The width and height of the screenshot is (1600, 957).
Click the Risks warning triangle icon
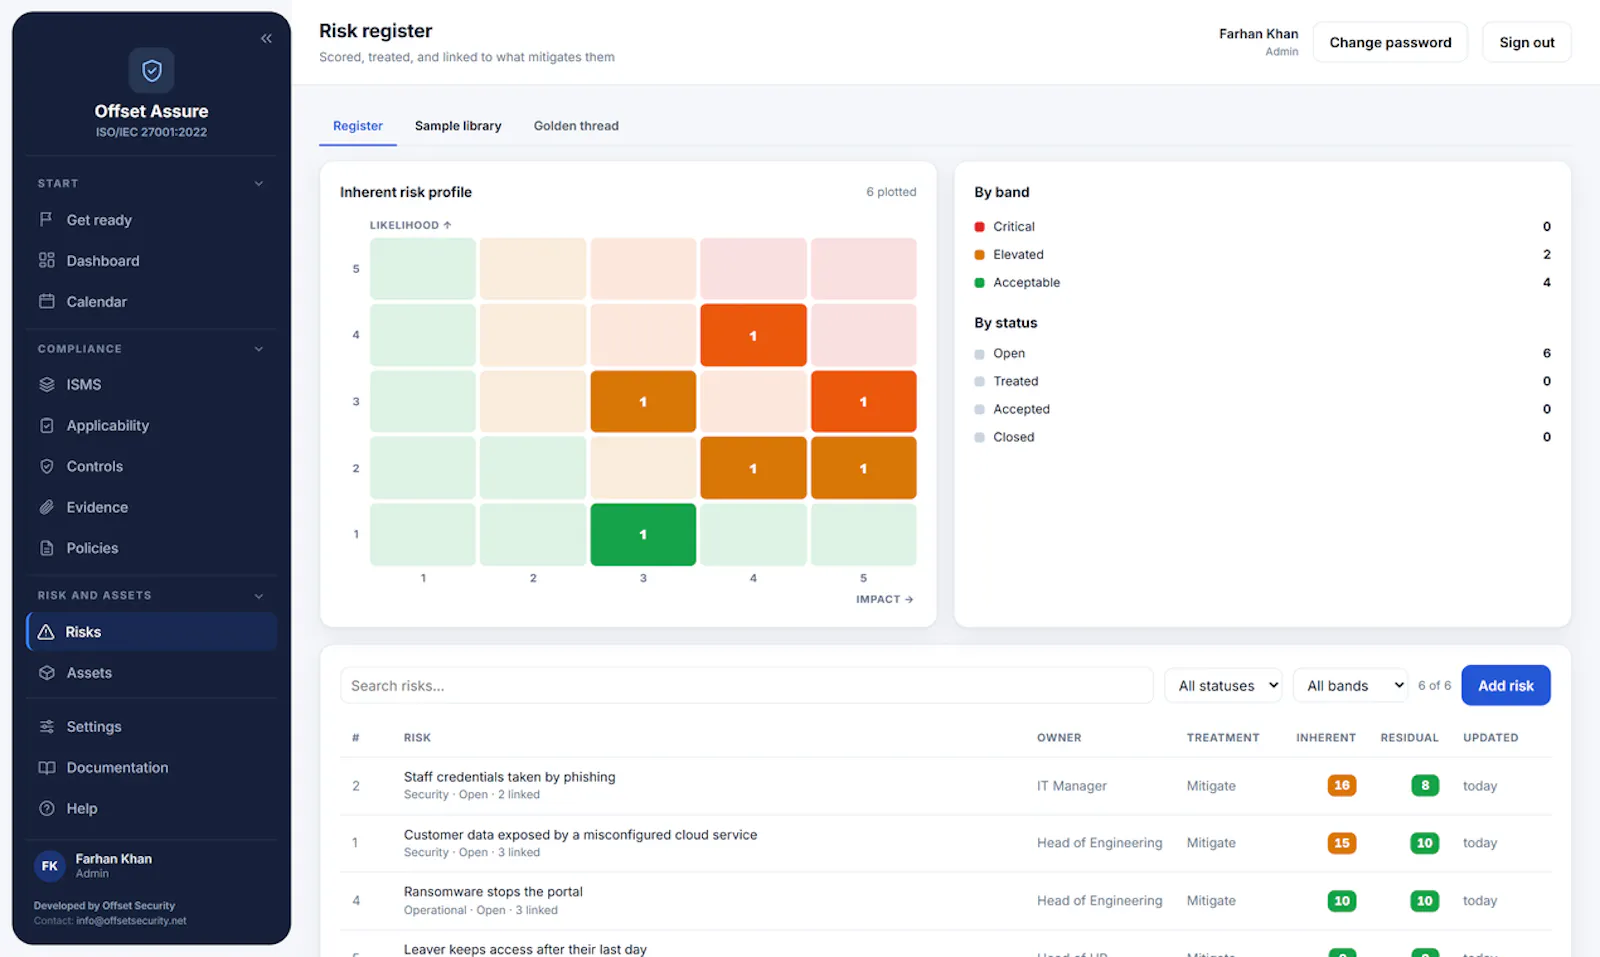[x=46, y=632]
